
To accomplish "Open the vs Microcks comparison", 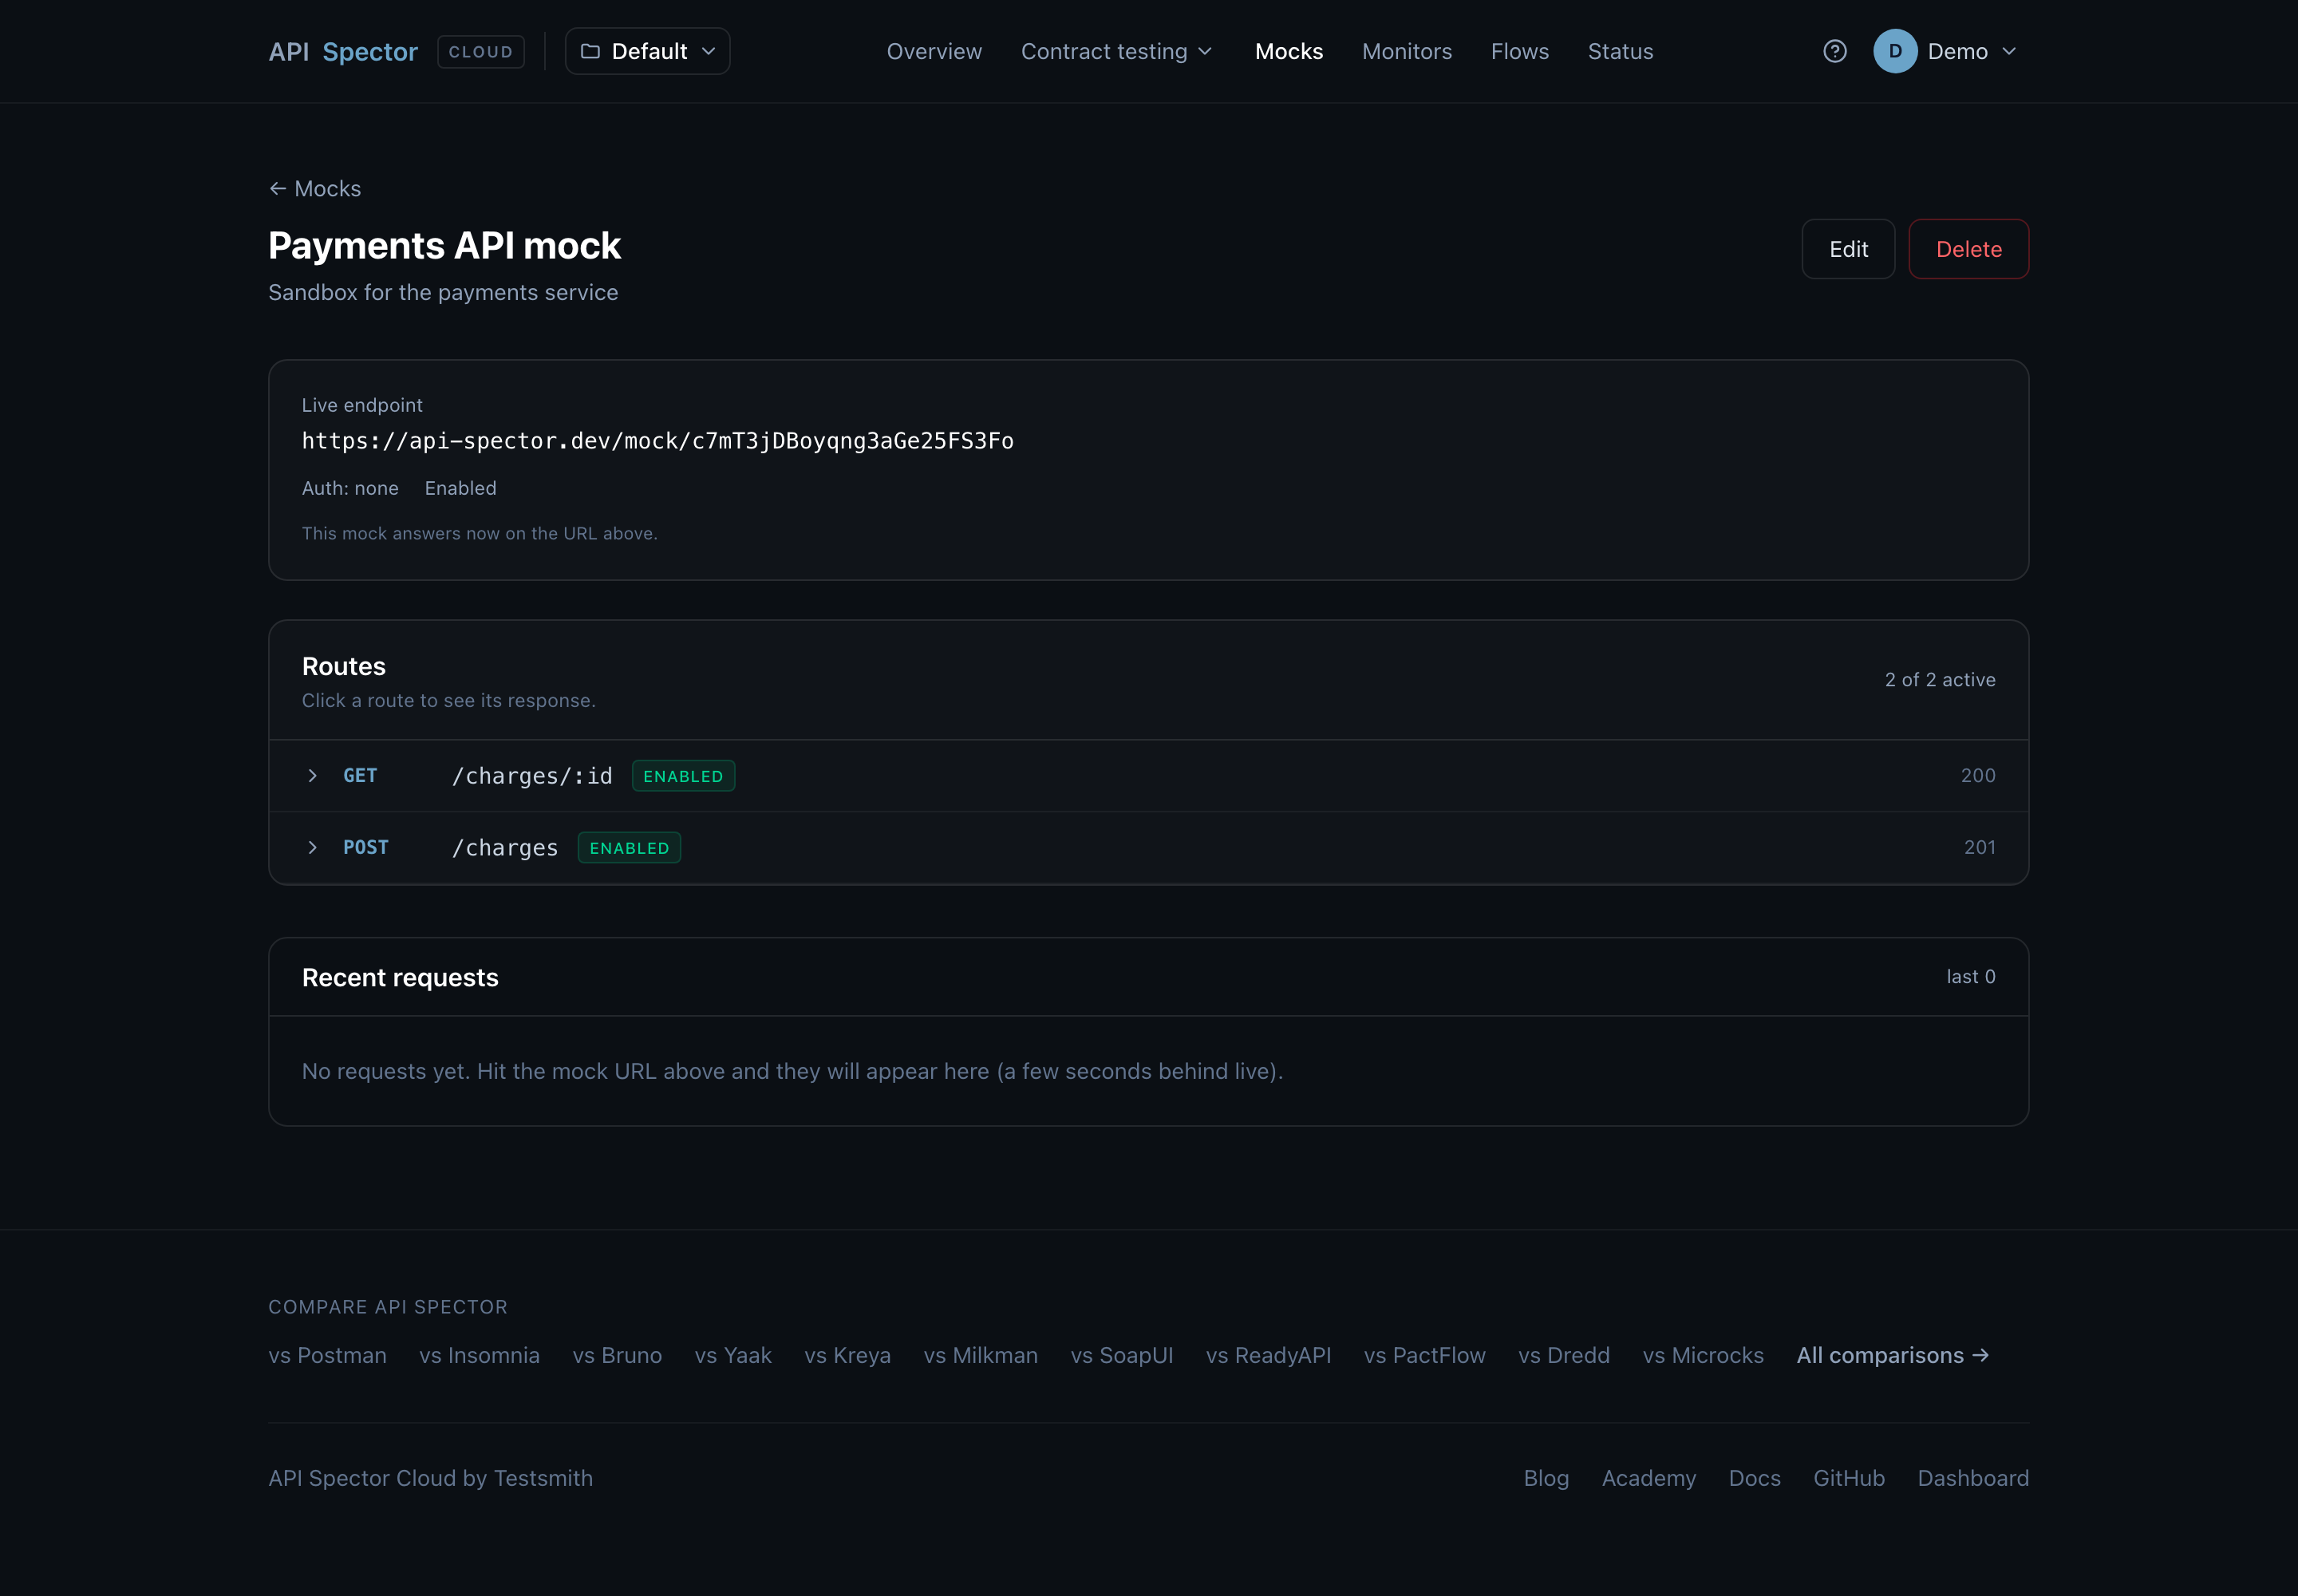I will 1703,1355.
